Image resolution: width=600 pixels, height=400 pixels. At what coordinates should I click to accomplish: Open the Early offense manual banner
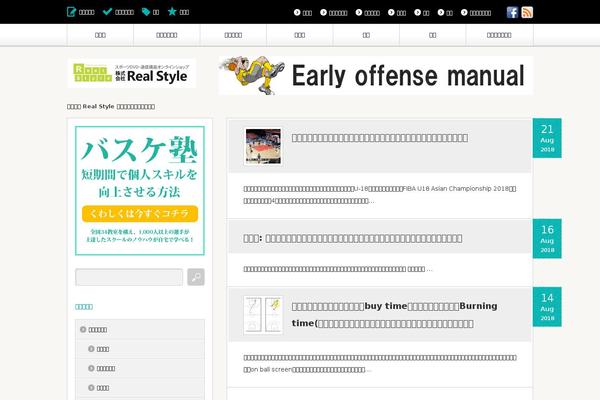[376, 75]
